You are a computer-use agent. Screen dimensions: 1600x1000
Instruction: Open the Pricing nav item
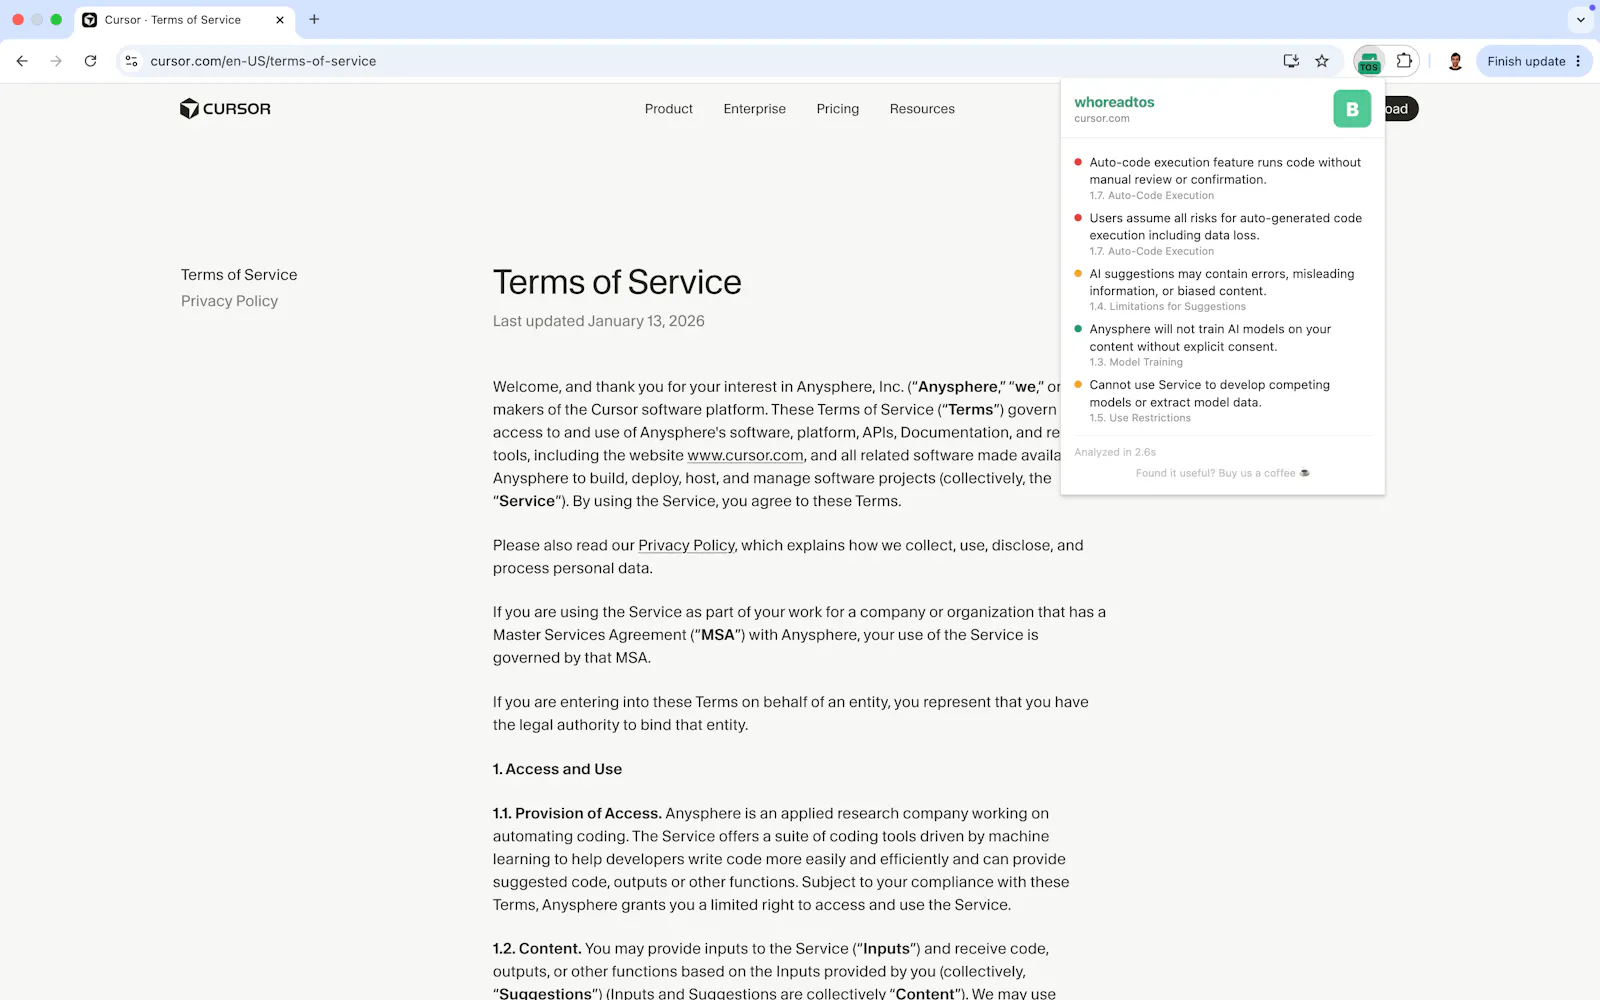837,109
